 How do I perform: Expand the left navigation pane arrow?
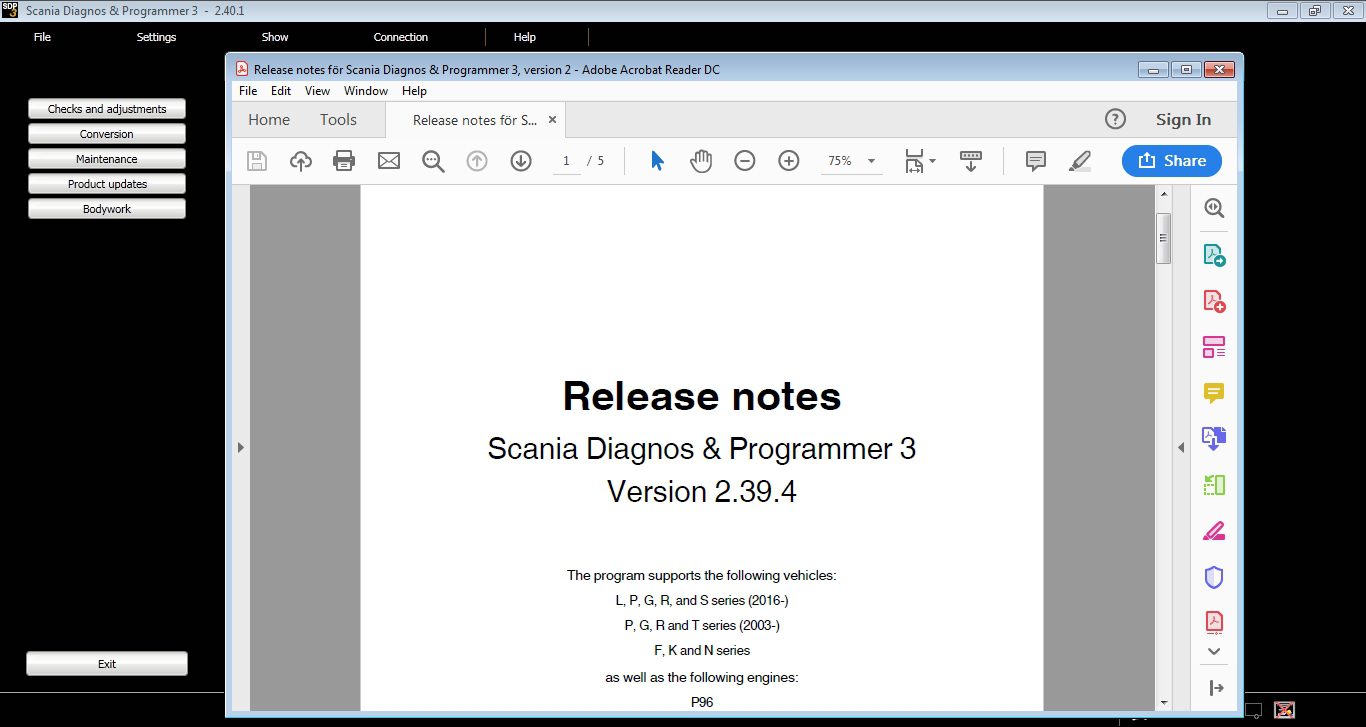click(x=240, y=447)
